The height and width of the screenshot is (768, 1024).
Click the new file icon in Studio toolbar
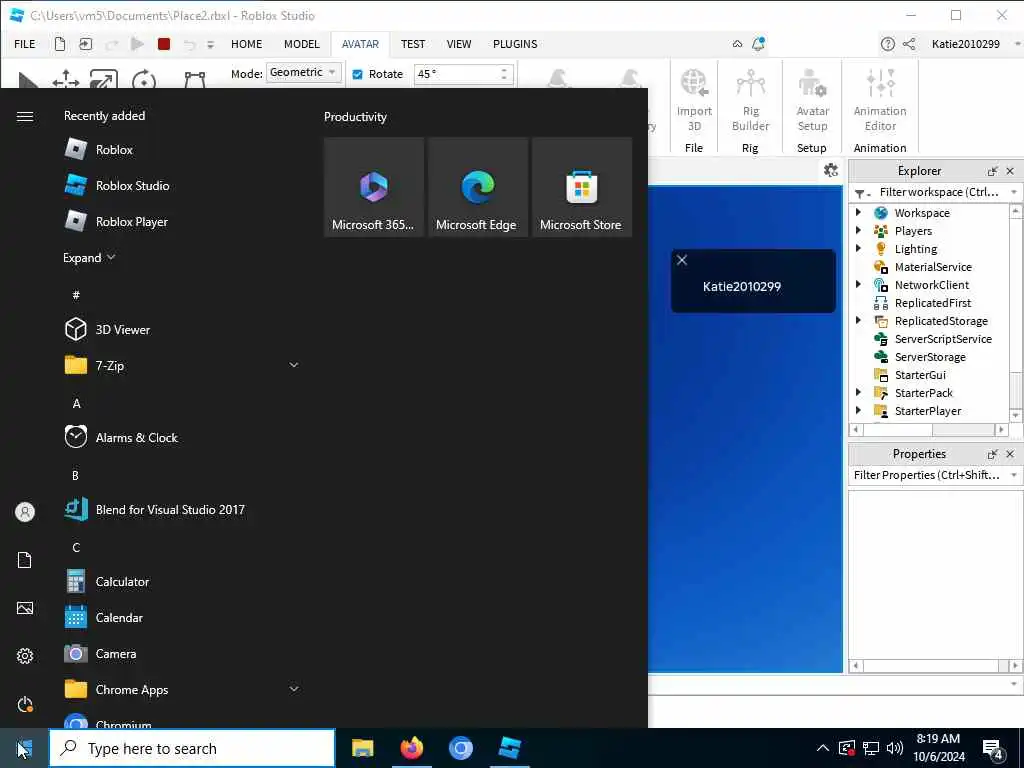point(60,44)
